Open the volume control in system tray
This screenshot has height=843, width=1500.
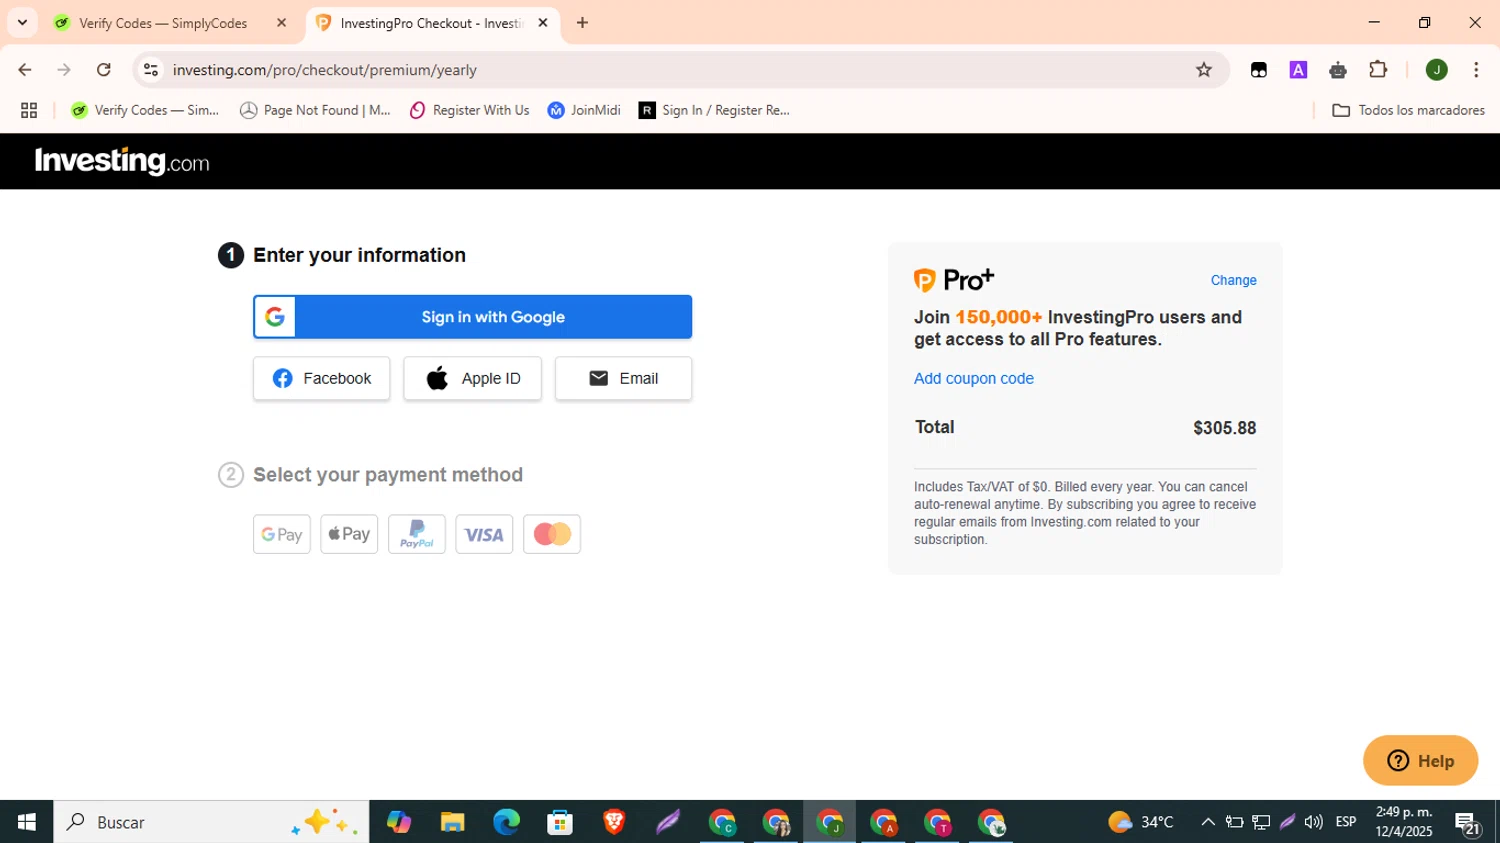(x=1313, y=822)
